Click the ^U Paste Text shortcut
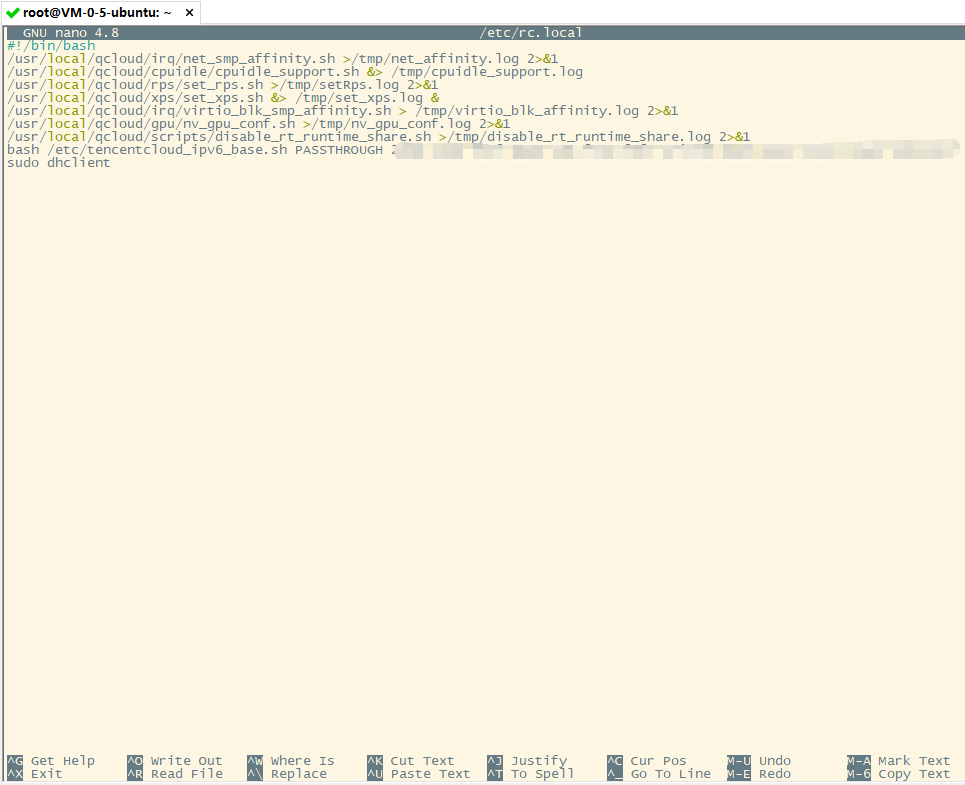 point(418,774)
